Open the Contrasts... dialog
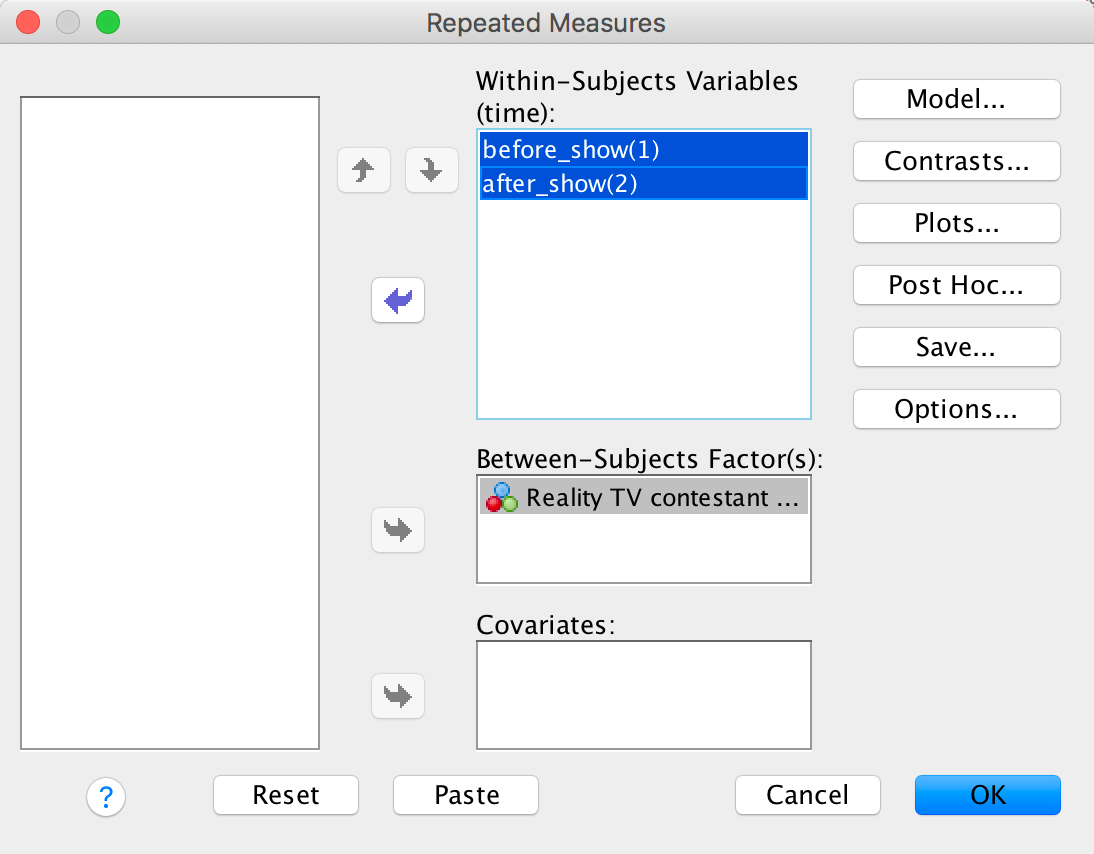Viewport: 1094px width, 854px height. (x=956, y=161)
